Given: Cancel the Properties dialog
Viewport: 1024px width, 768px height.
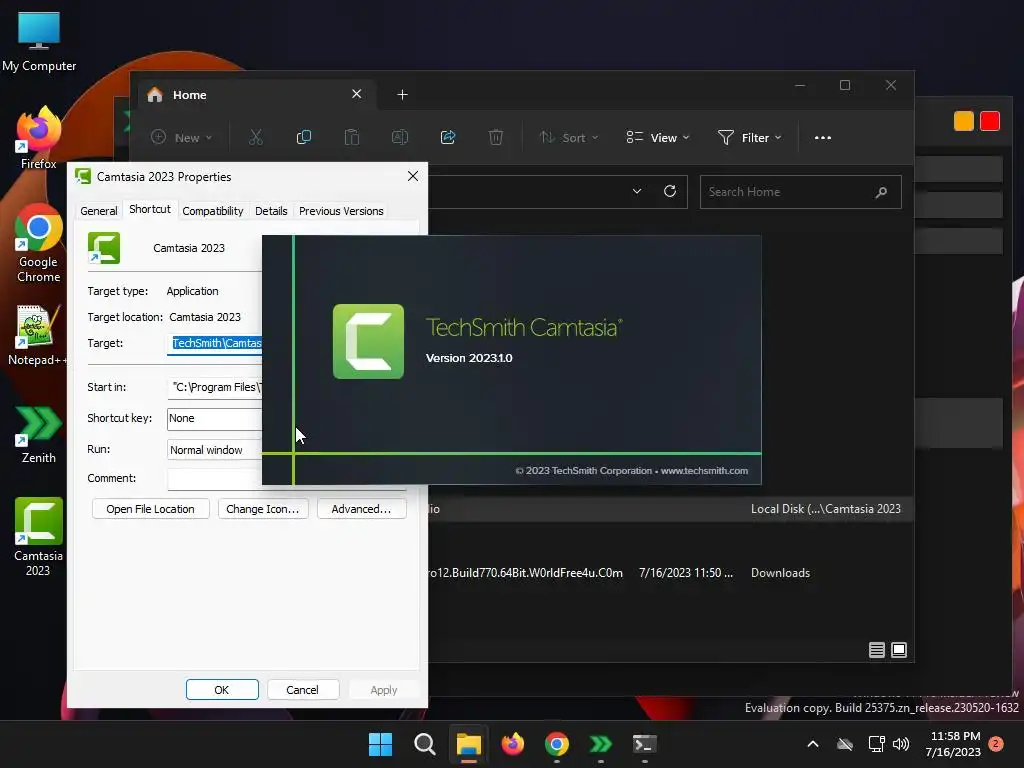Looking at the screenshot, I should [x=302, y=690].
